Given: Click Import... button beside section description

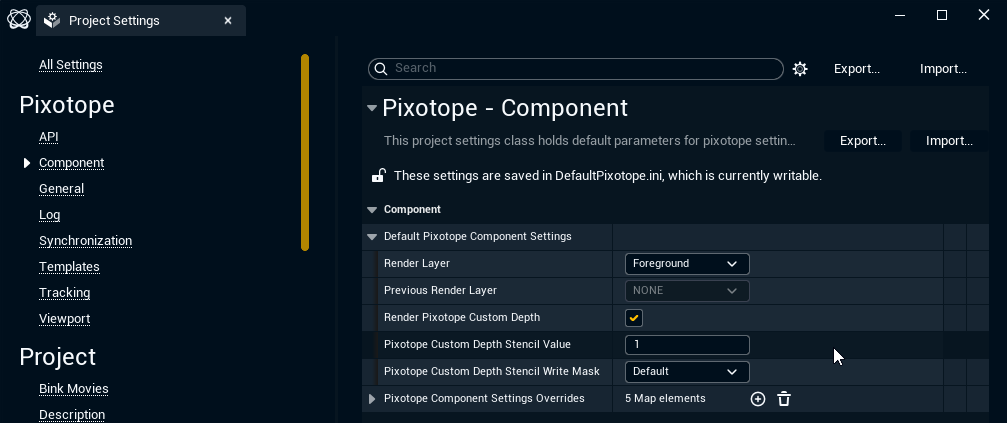Looking at the screenshot, I should (x=949, y=141).
